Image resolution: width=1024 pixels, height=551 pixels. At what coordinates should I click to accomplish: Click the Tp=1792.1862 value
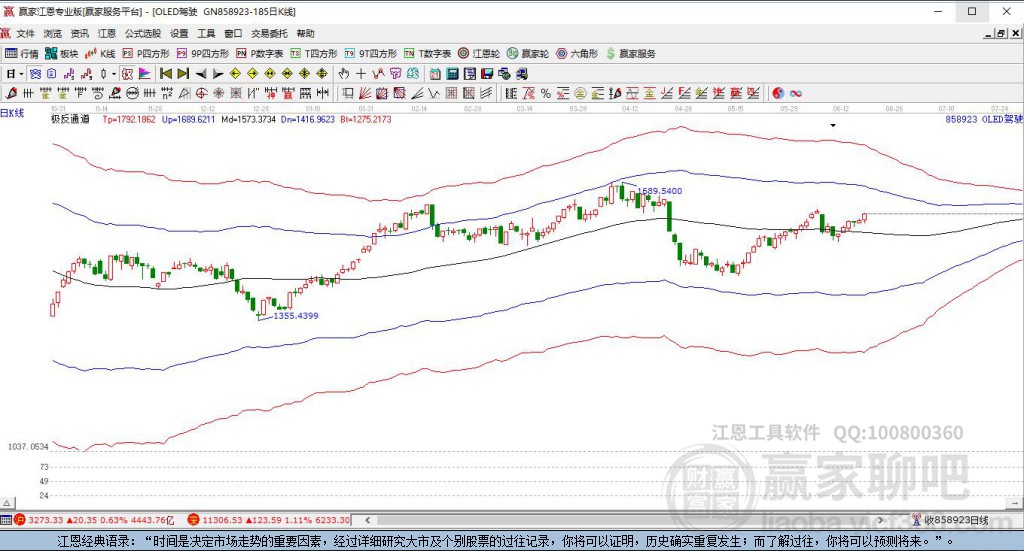[129, 119]
